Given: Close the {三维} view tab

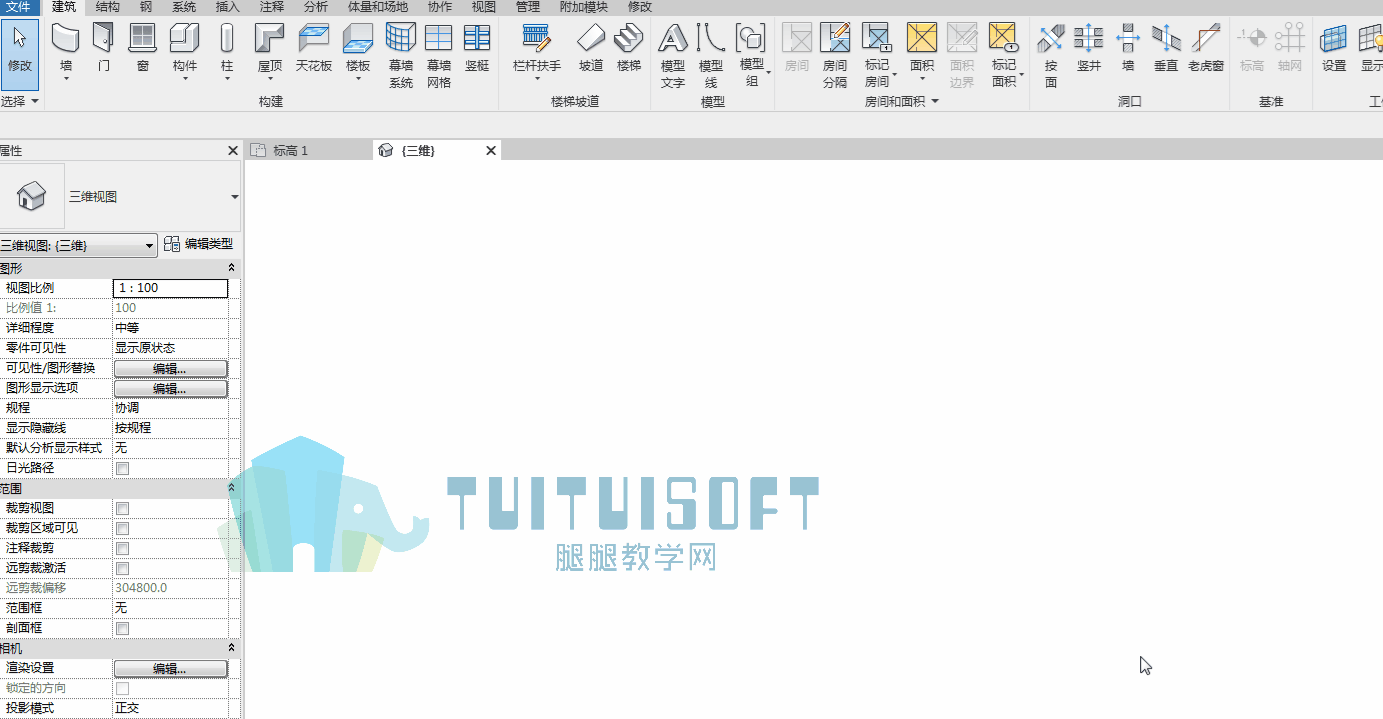Looking at the screenshot, I should 491,150.
